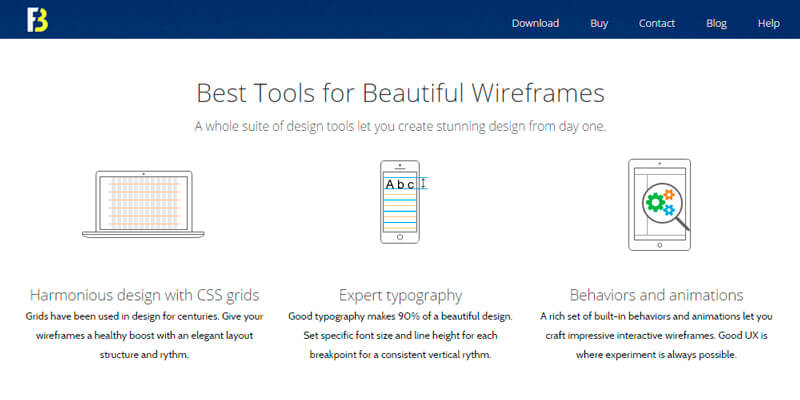Click the phone typography illustration
This screenshot has width=800, height=400.
pyautogui.click(x=400, y=203)
